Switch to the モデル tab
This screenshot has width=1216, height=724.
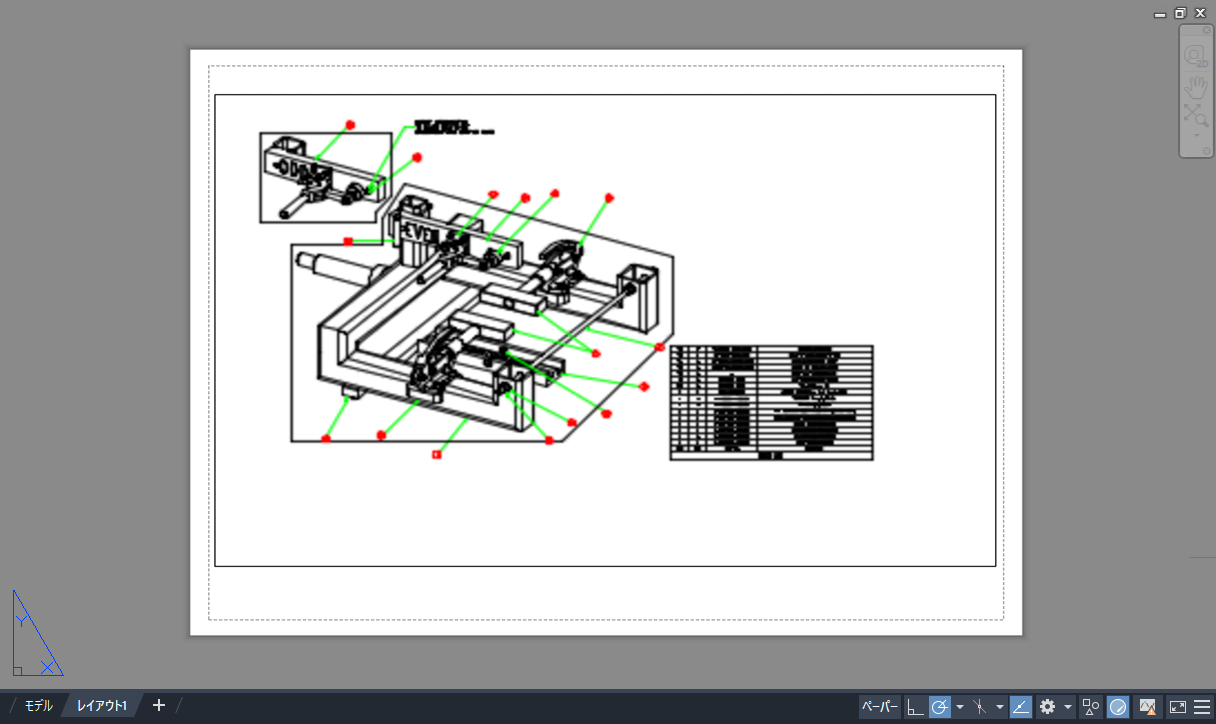point(38,706)
